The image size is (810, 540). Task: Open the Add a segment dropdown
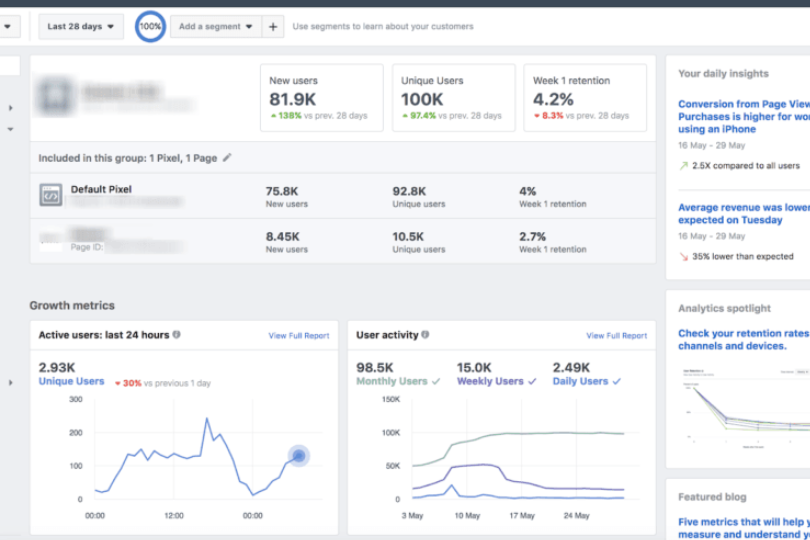click(215, 27)
